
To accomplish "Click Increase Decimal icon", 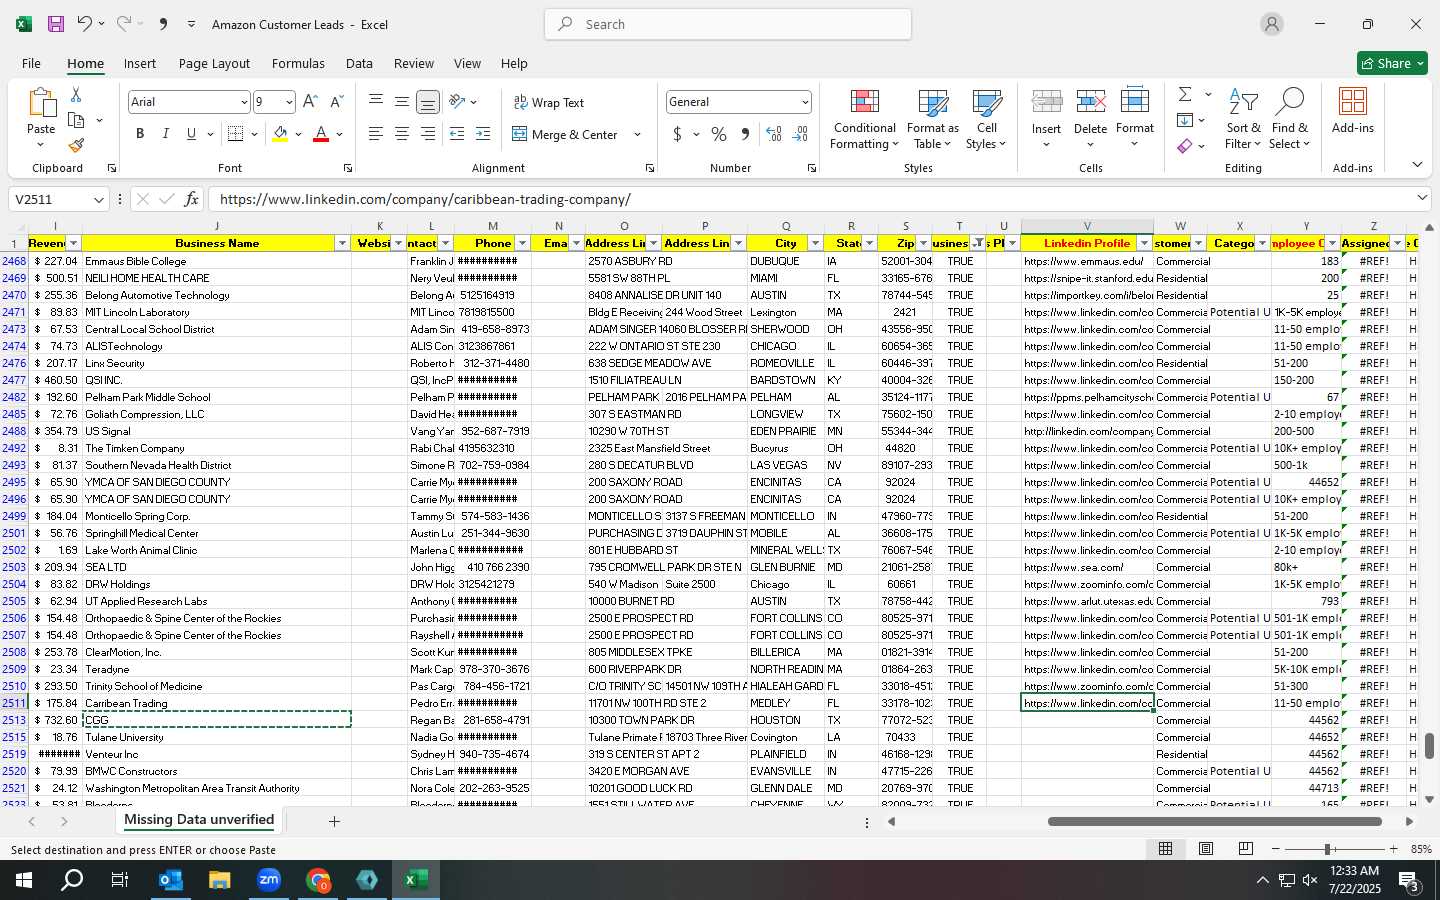I will [x=773, y=134].
